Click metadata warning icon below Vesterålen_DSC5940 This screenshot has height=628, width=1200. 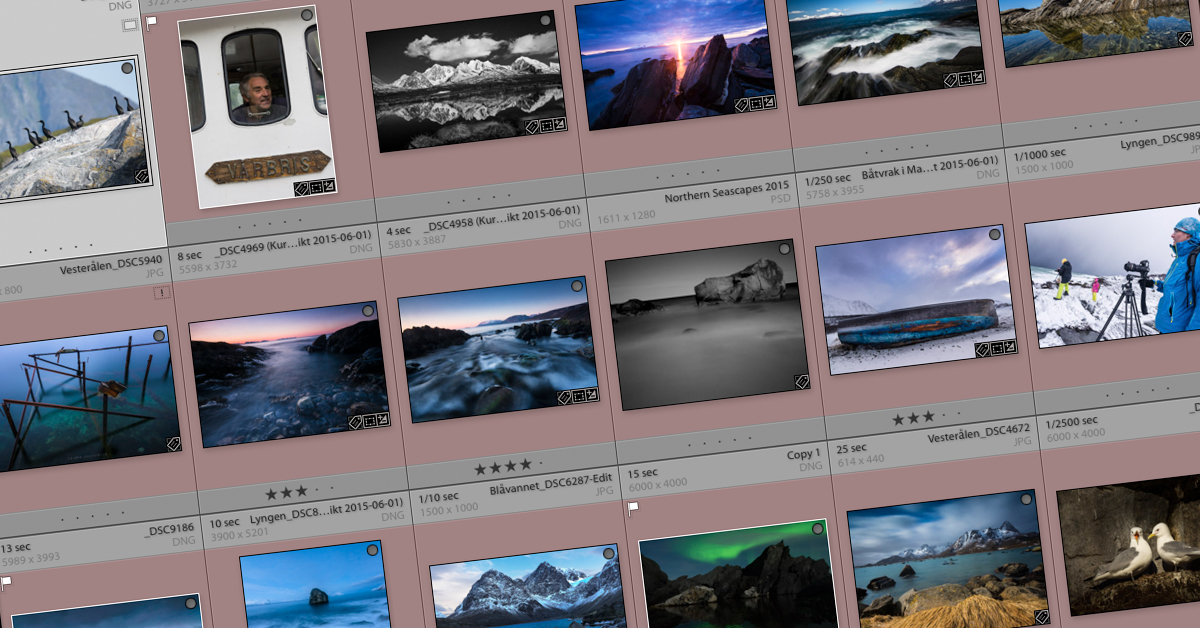162,293
